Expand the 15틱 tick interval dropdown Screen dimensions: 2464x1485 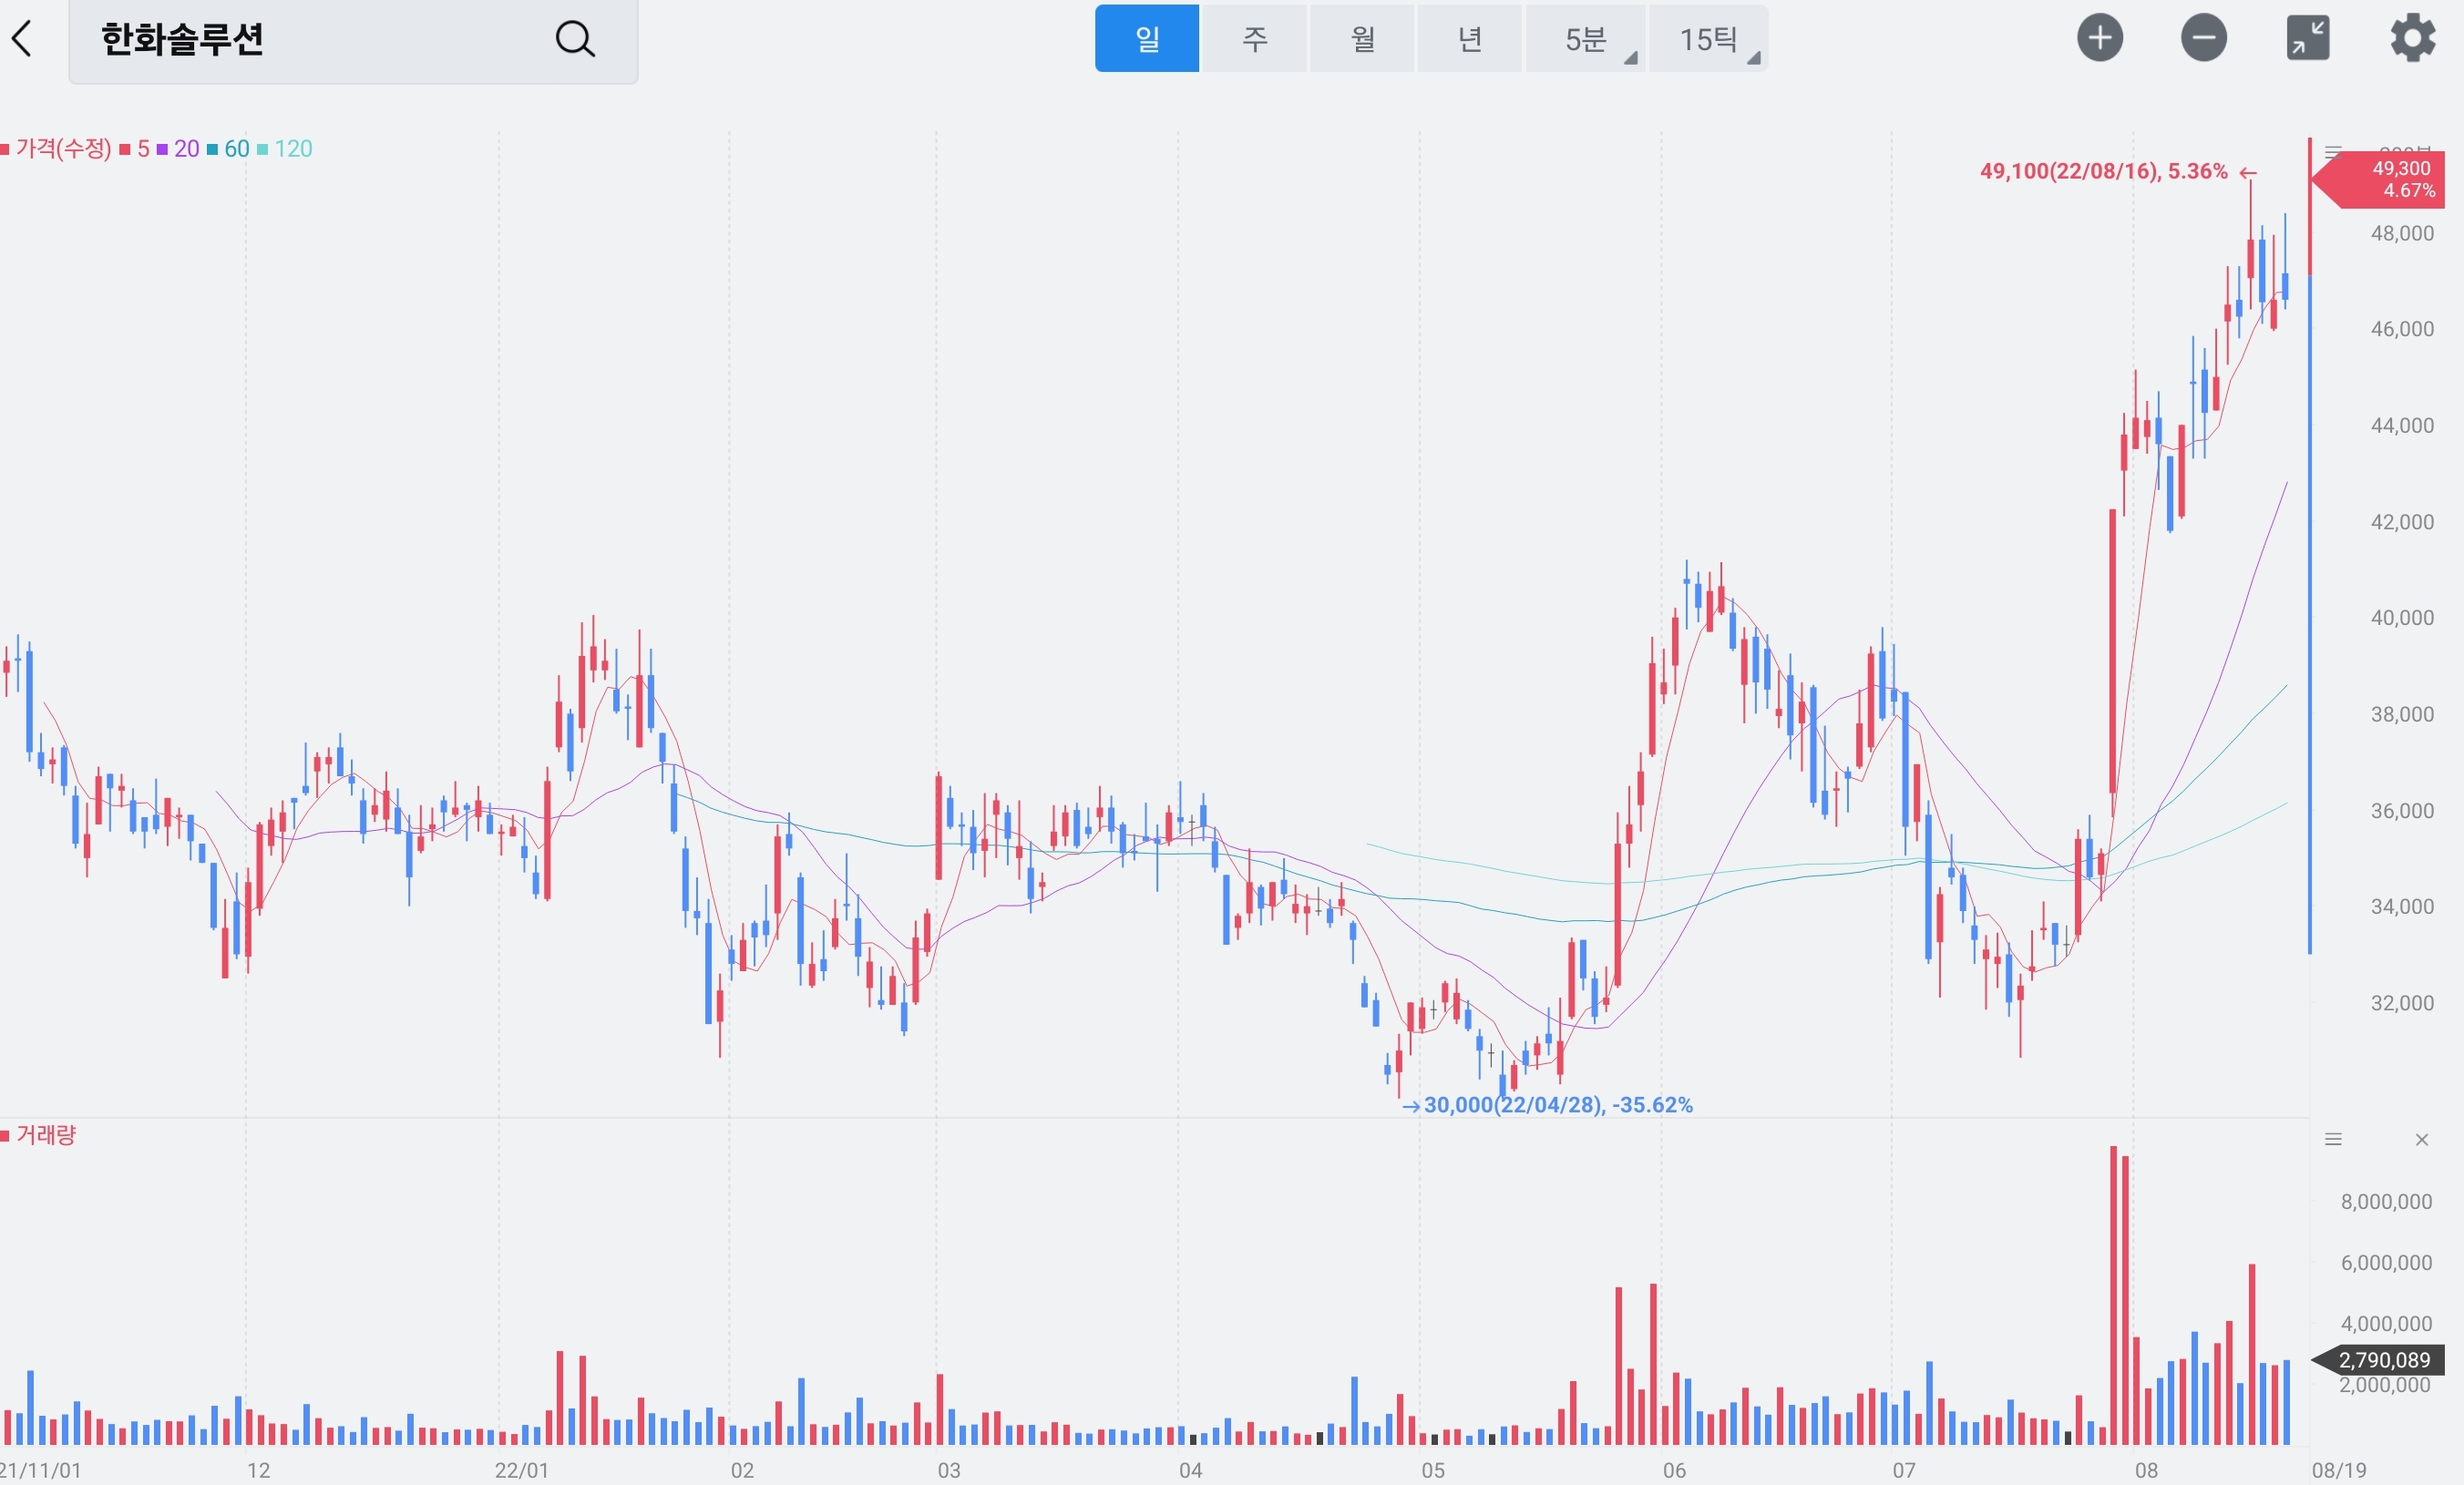click(1709, 39)
